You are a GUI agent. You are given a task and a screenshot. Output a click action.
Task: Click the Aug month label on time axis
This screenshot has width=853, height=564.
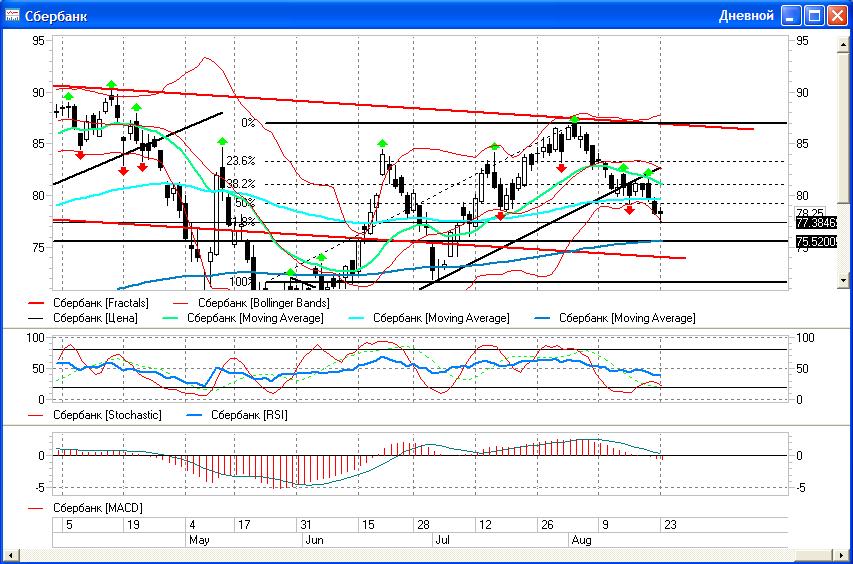[x=582, y=540]
